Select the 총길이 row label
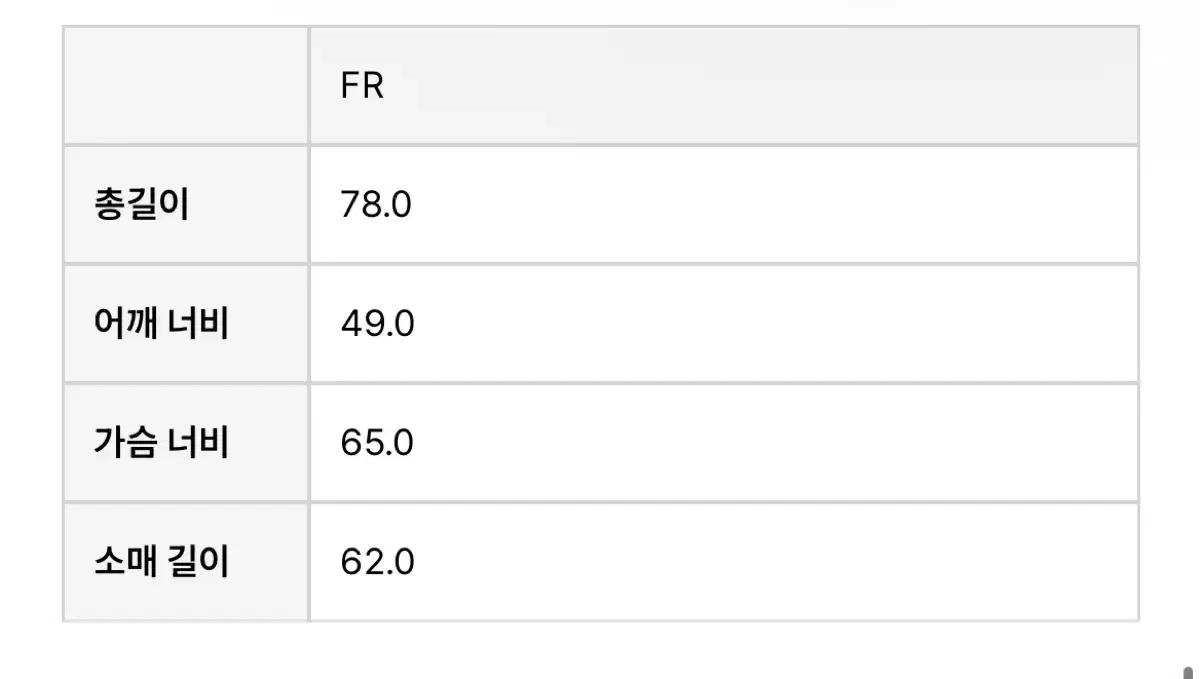 point(141,205)
